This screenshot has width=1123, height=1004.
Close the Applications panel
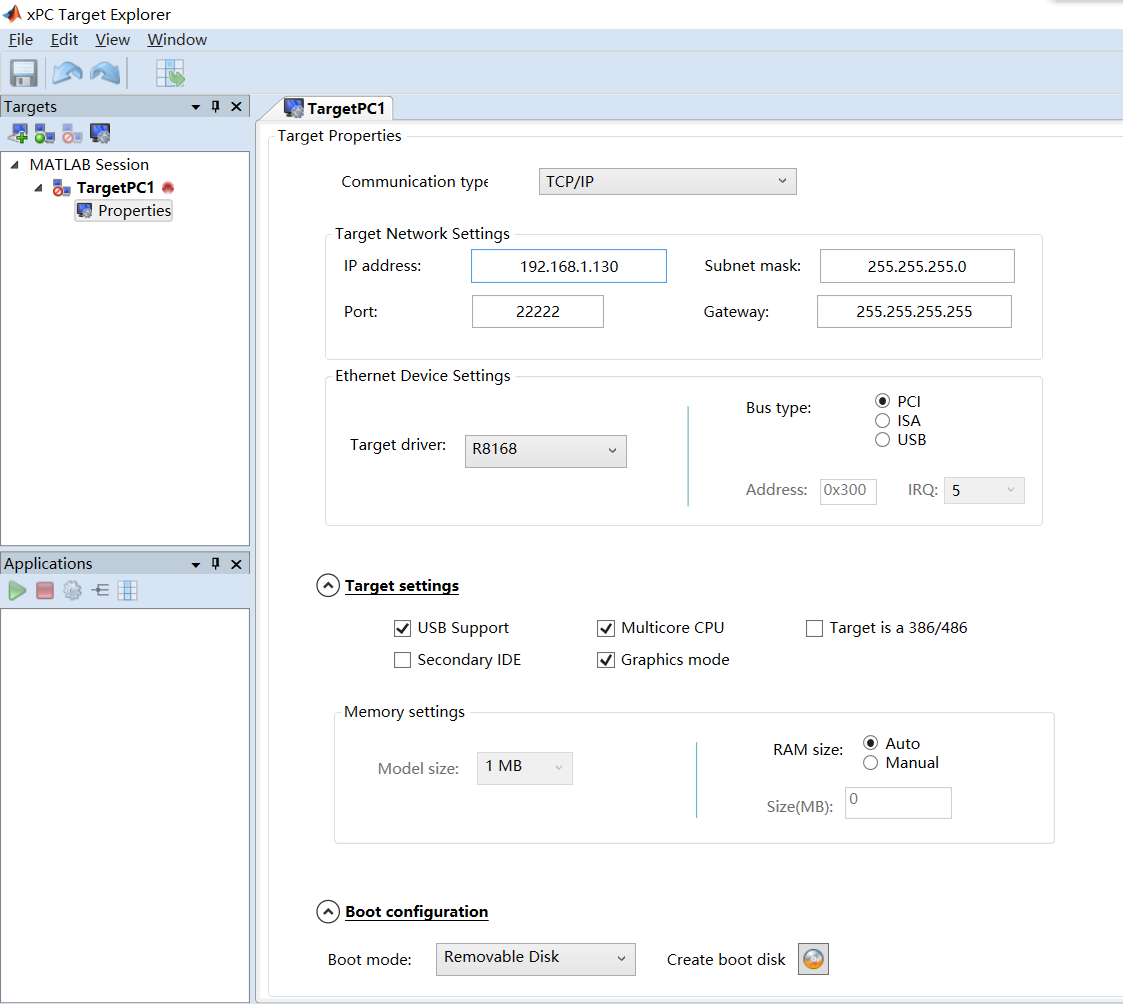236,564
